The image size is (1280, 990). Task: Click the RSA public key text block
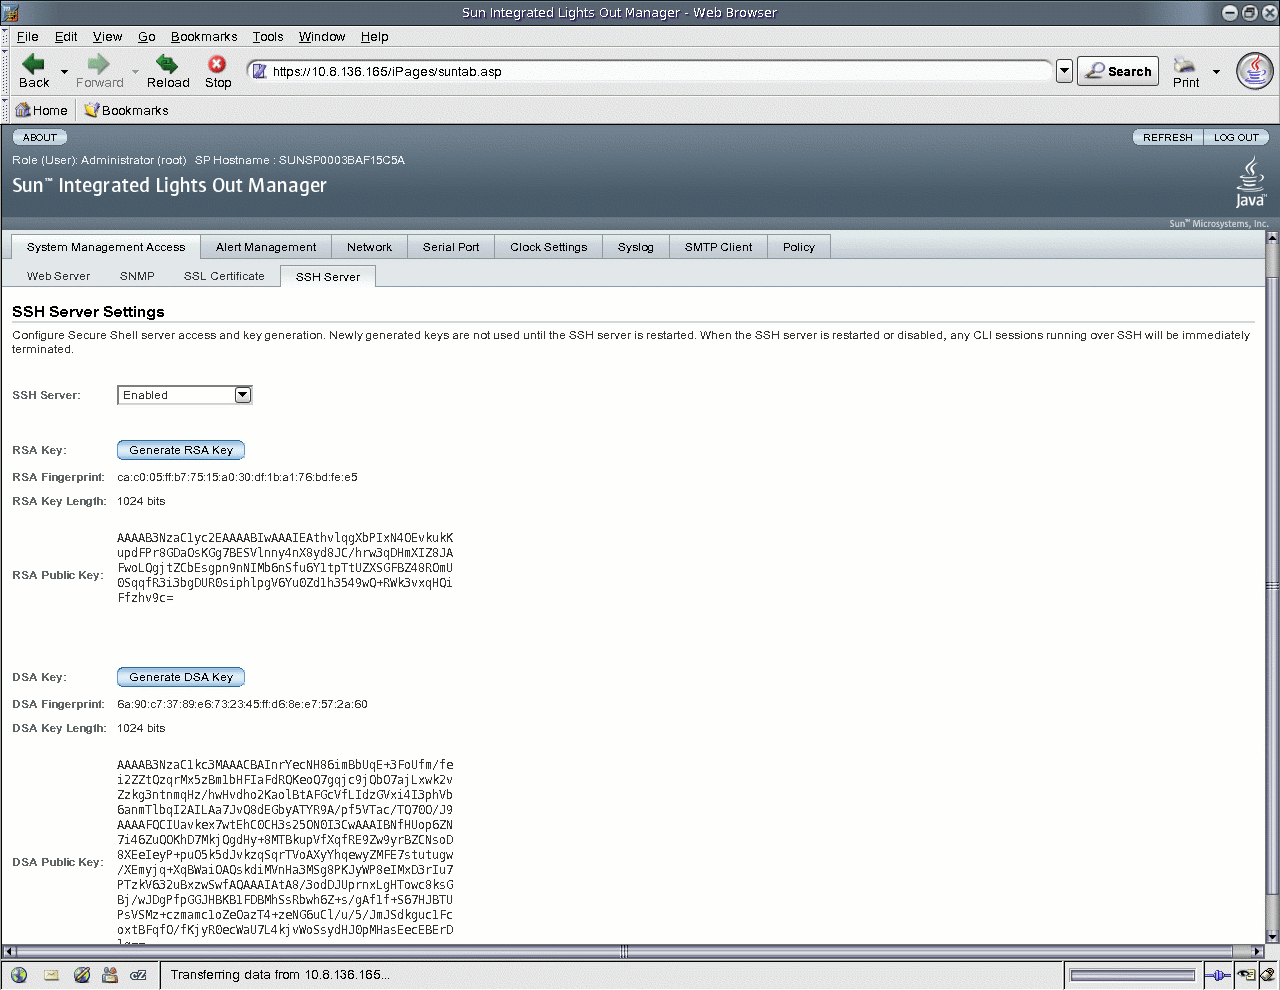pyautogui.click(x=285, y=568)
